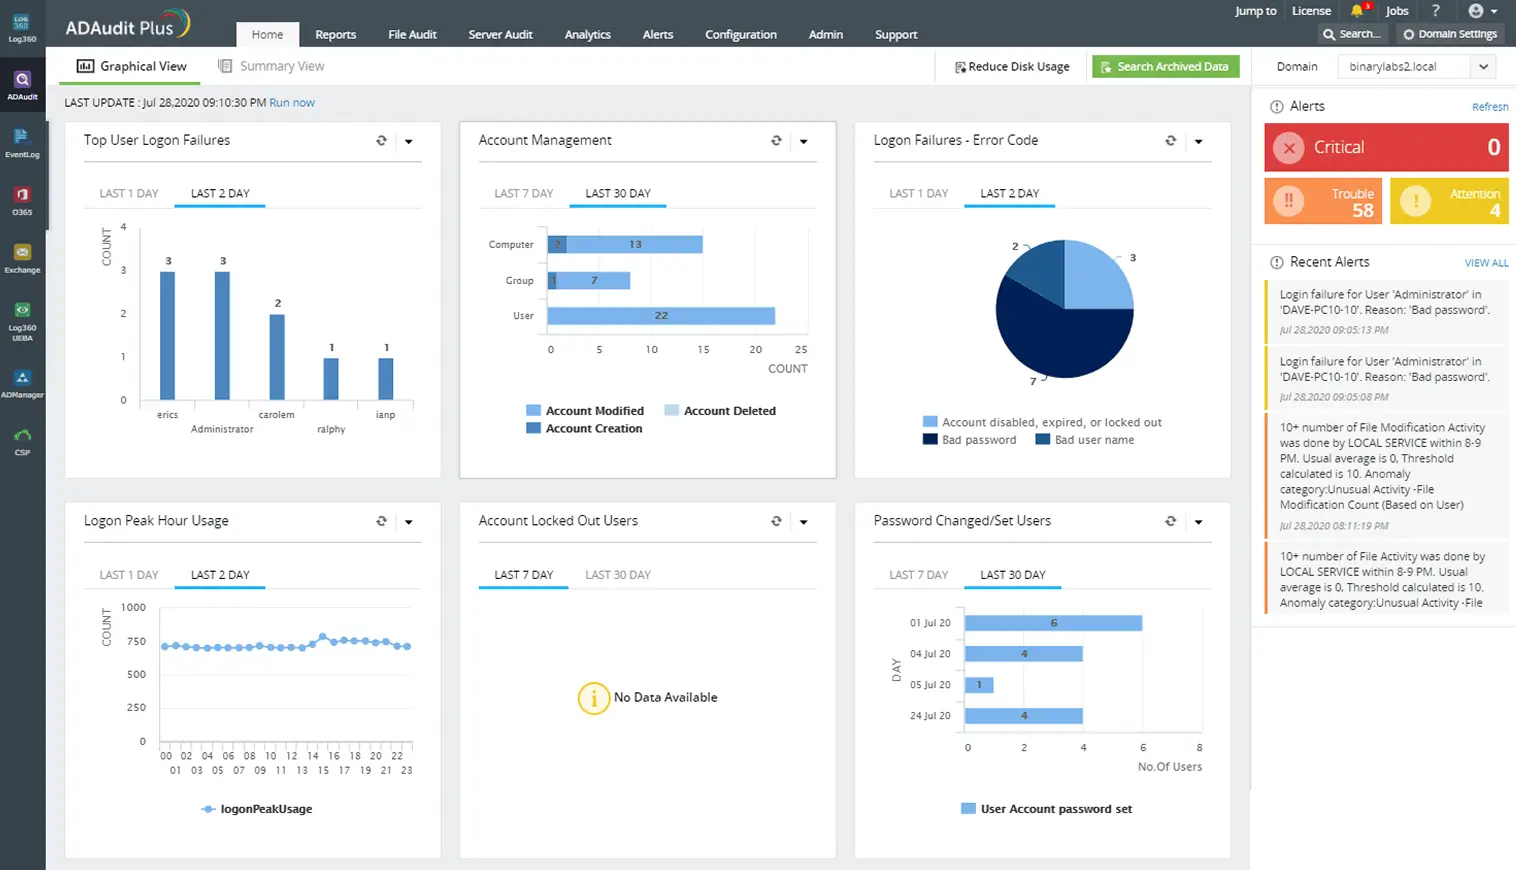Toggle Account Deleted legend series
1516x870 pixels.
coord(720,411)
